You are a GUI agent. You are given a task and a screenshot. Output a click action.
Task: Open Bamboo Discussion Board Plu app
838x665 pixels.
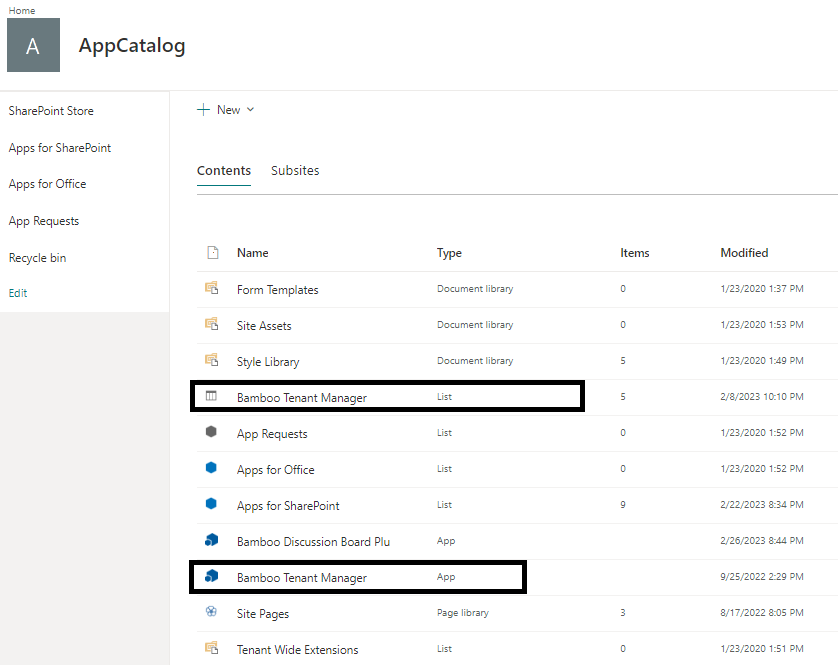point(314,542)
